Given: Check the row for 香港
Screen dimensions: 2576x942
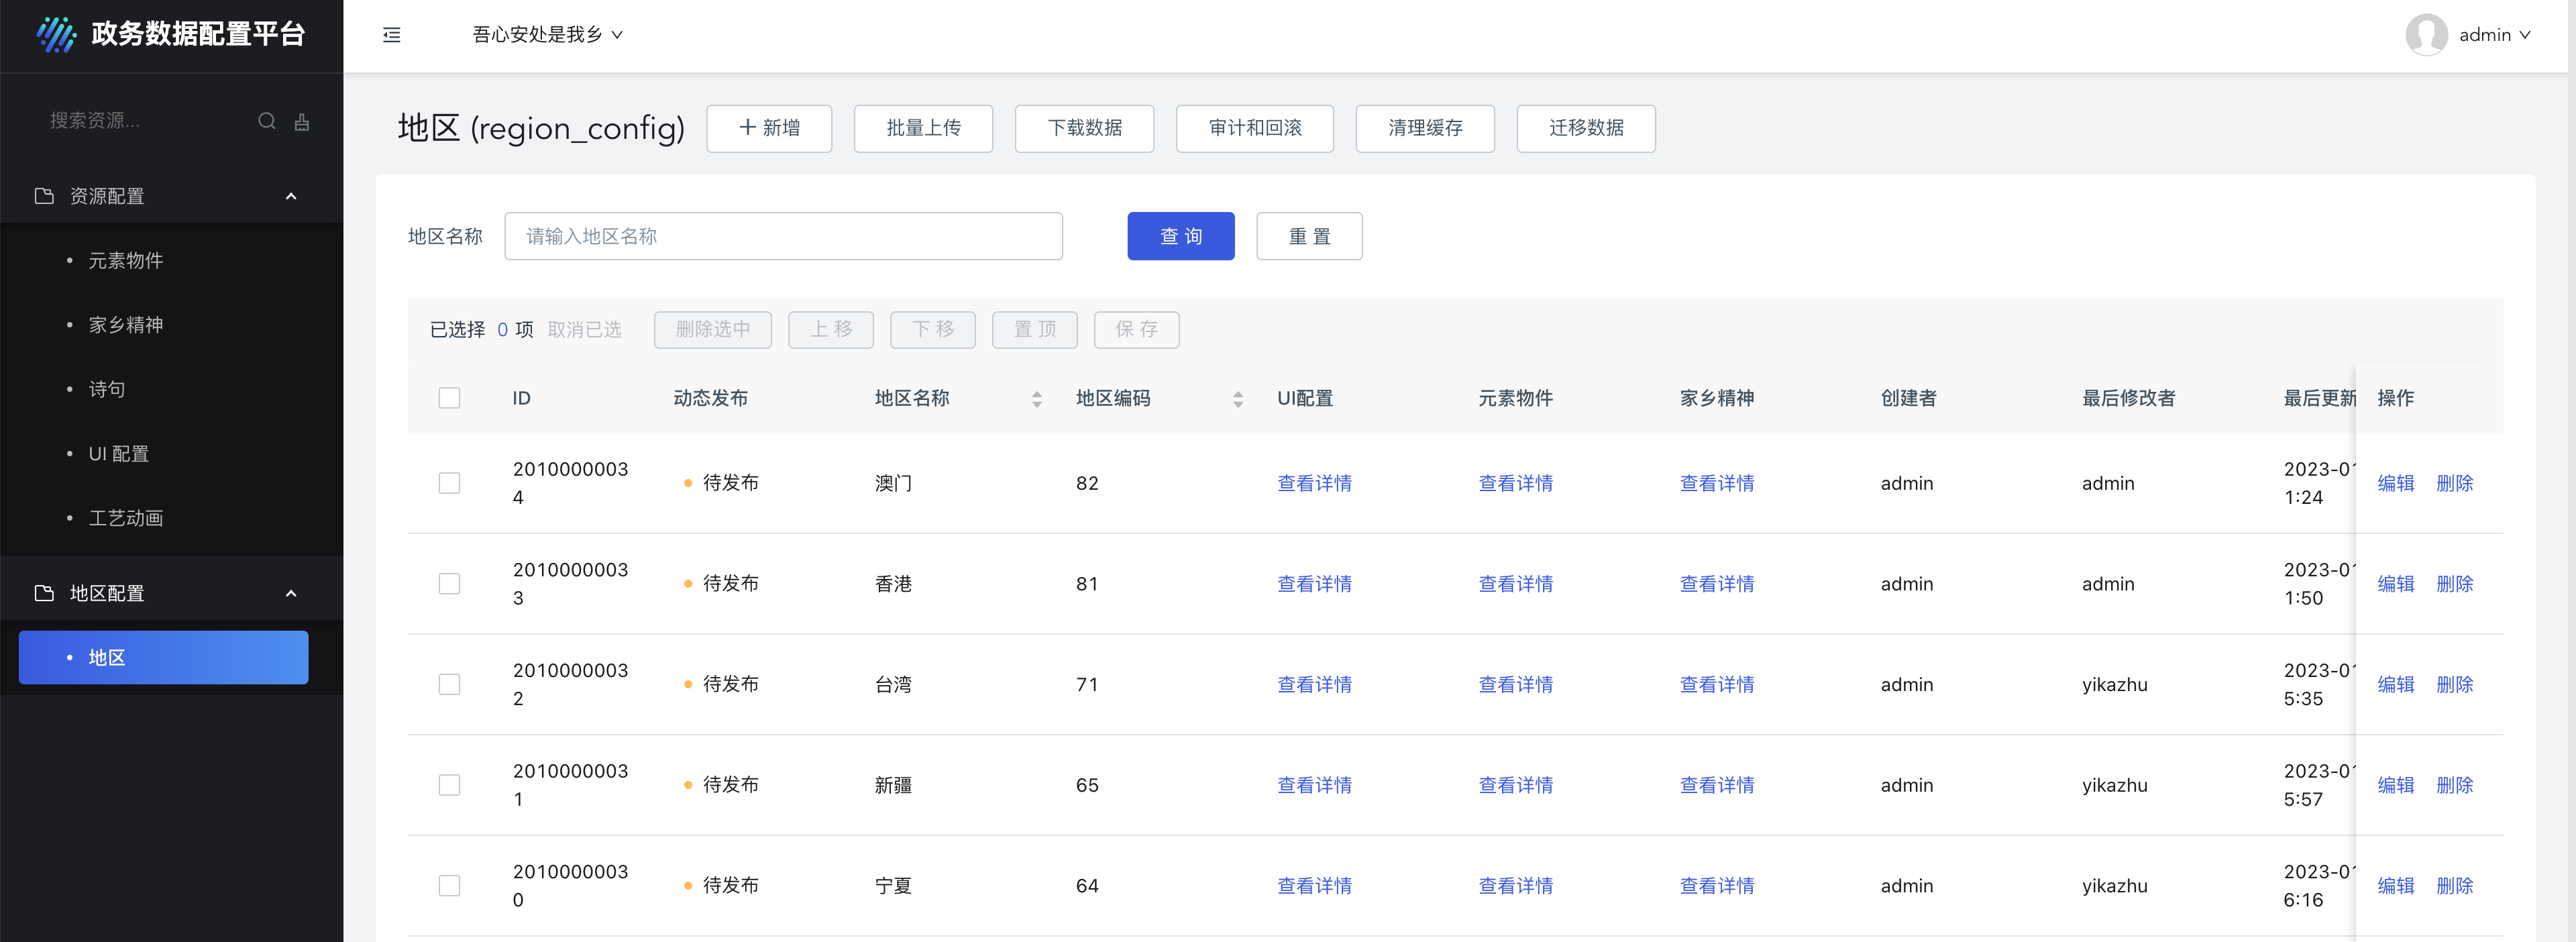Looking at the screenshot, I should [450, 584].
